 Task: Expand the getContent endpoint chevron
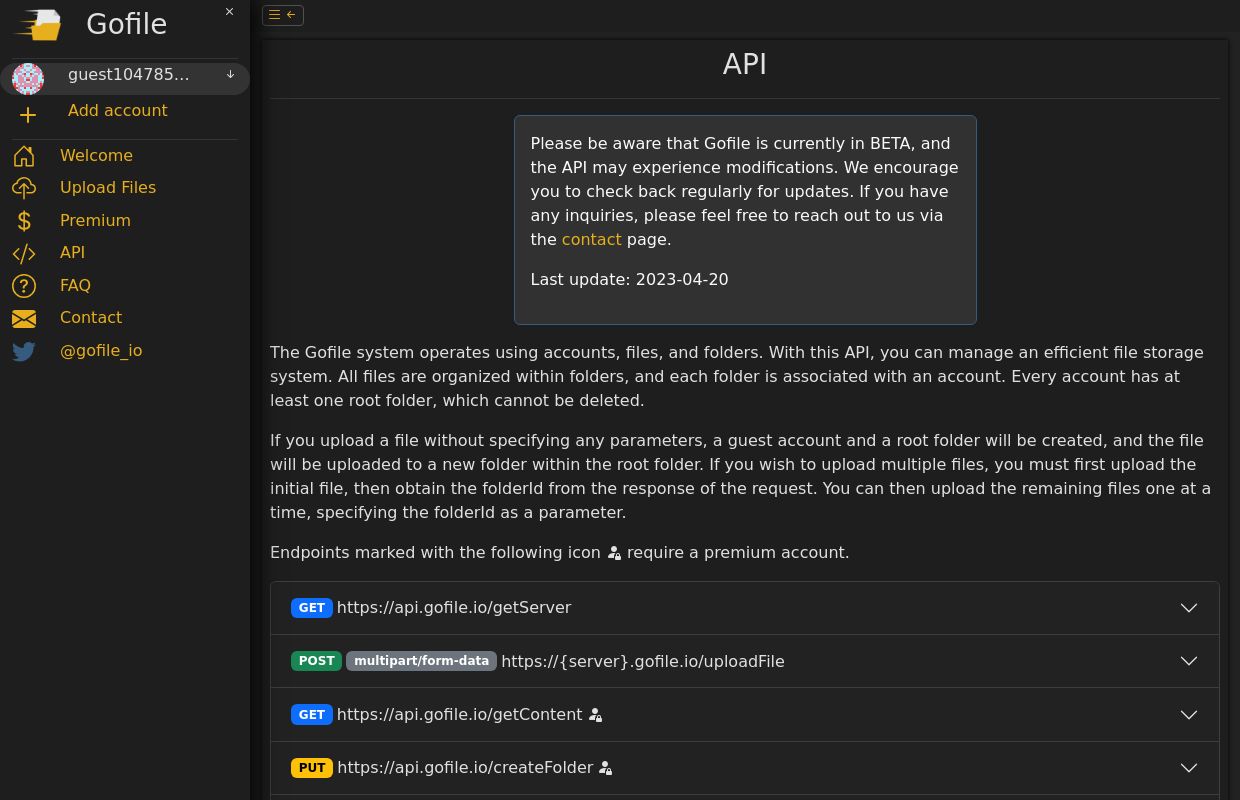click(x=1189, y=715)
